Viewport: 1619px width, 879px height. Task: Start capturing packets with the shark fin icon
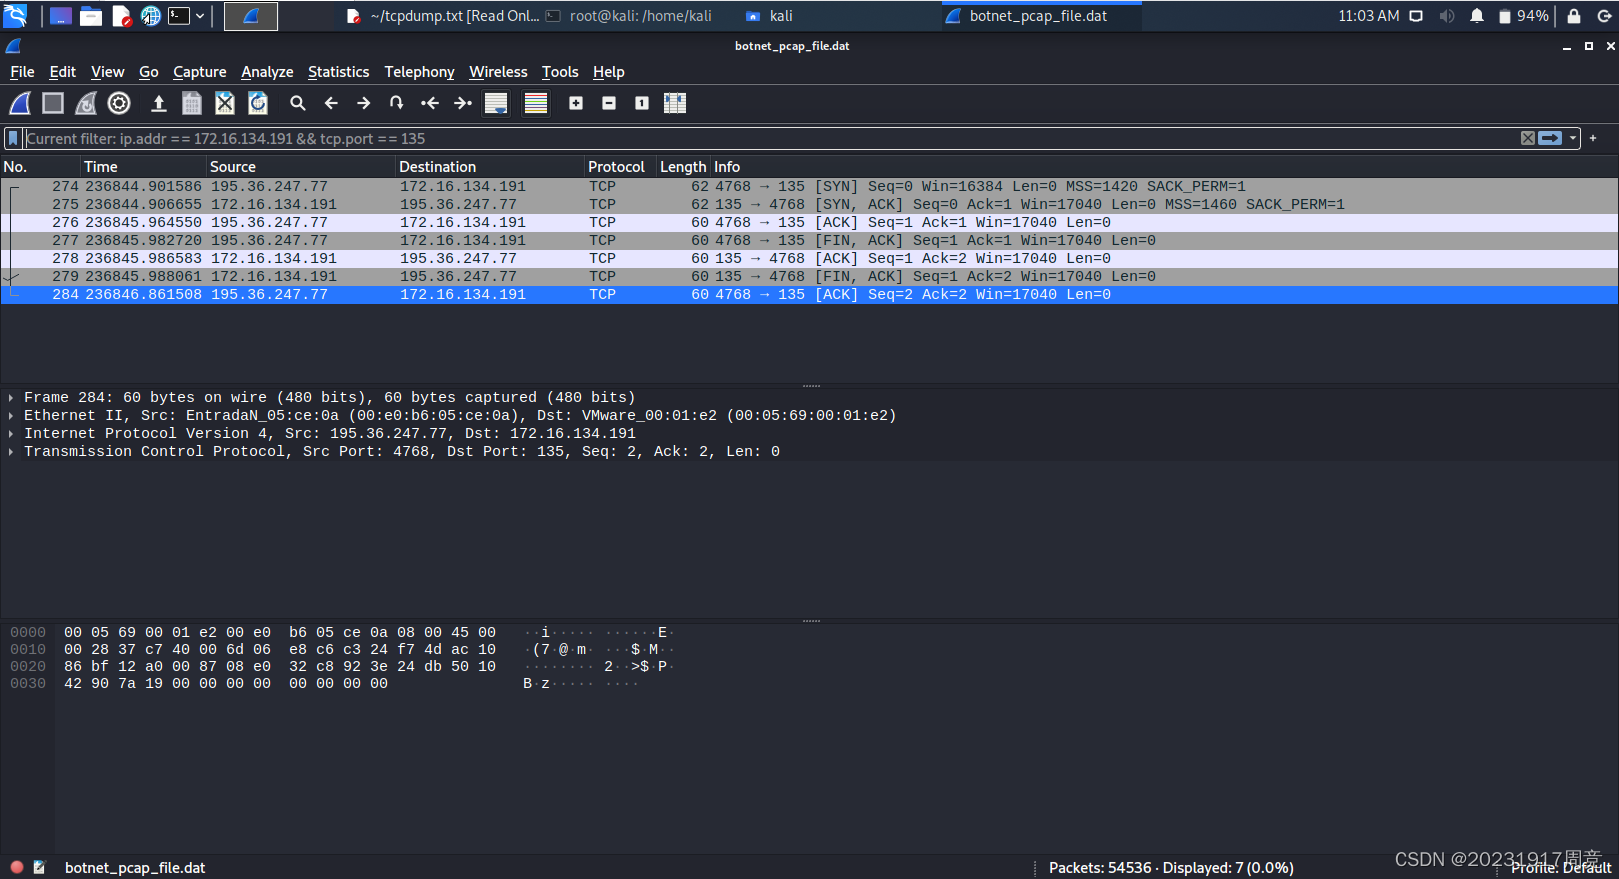pos(20,103)
